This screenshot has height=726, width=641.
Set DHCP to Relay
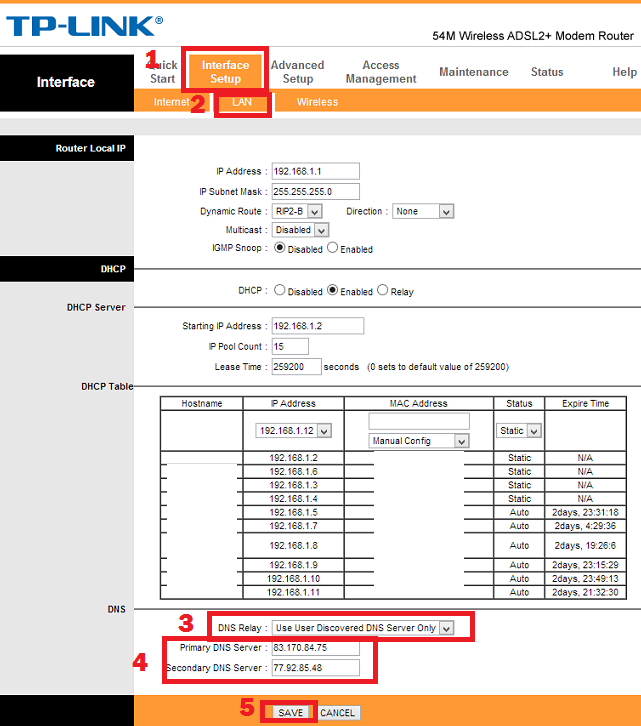click(x=382, y=290)
